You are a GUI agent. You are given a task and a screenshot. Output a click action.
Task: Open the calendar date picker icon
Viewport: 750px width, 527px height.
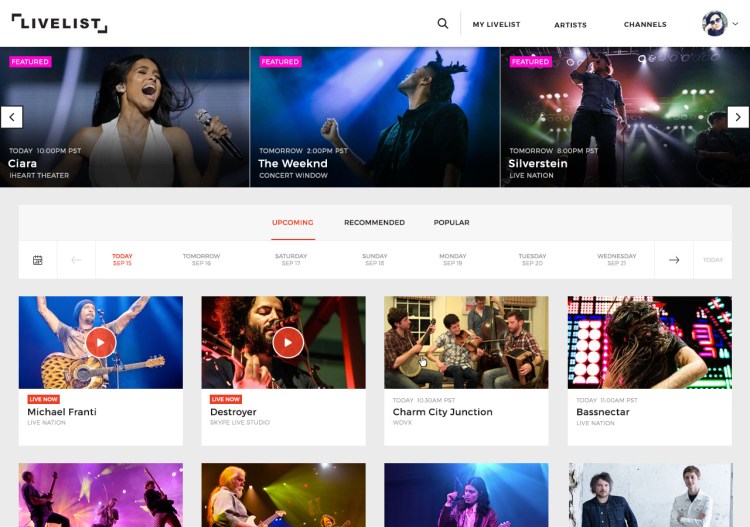(x=38, y=260)
